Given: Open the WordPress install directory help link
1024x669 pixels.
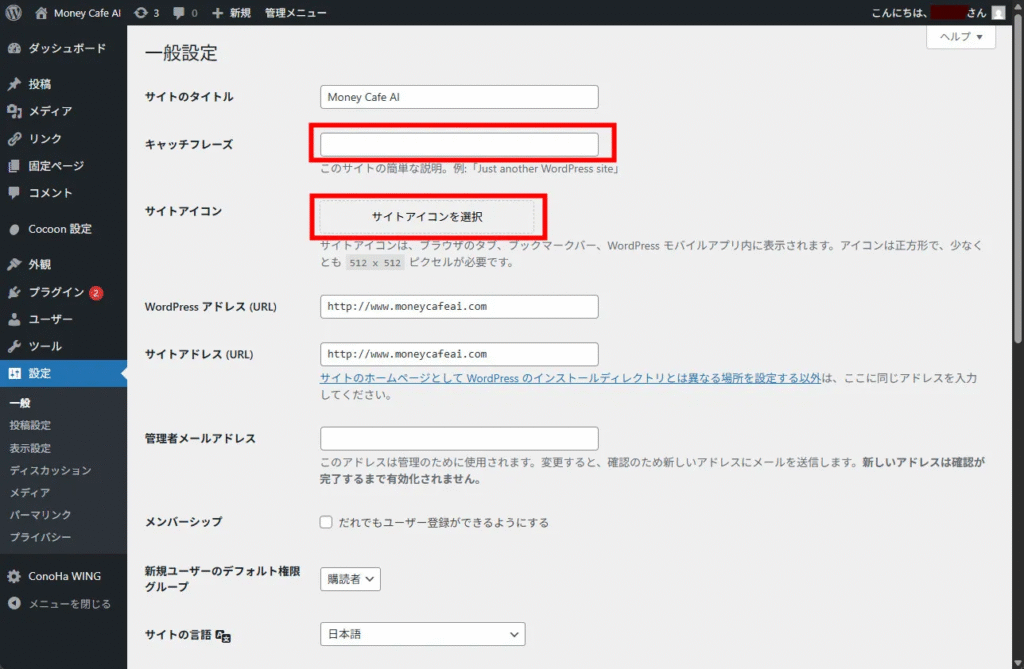Looking at the screenshot, I should [x=570, y=378].
